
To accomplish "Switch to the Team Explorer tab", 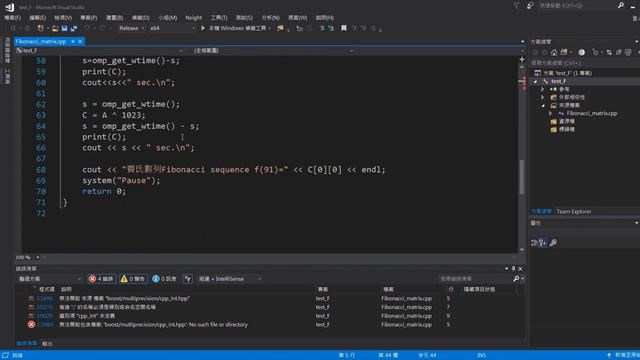I will pyautogui.click(x=573, y=211).
